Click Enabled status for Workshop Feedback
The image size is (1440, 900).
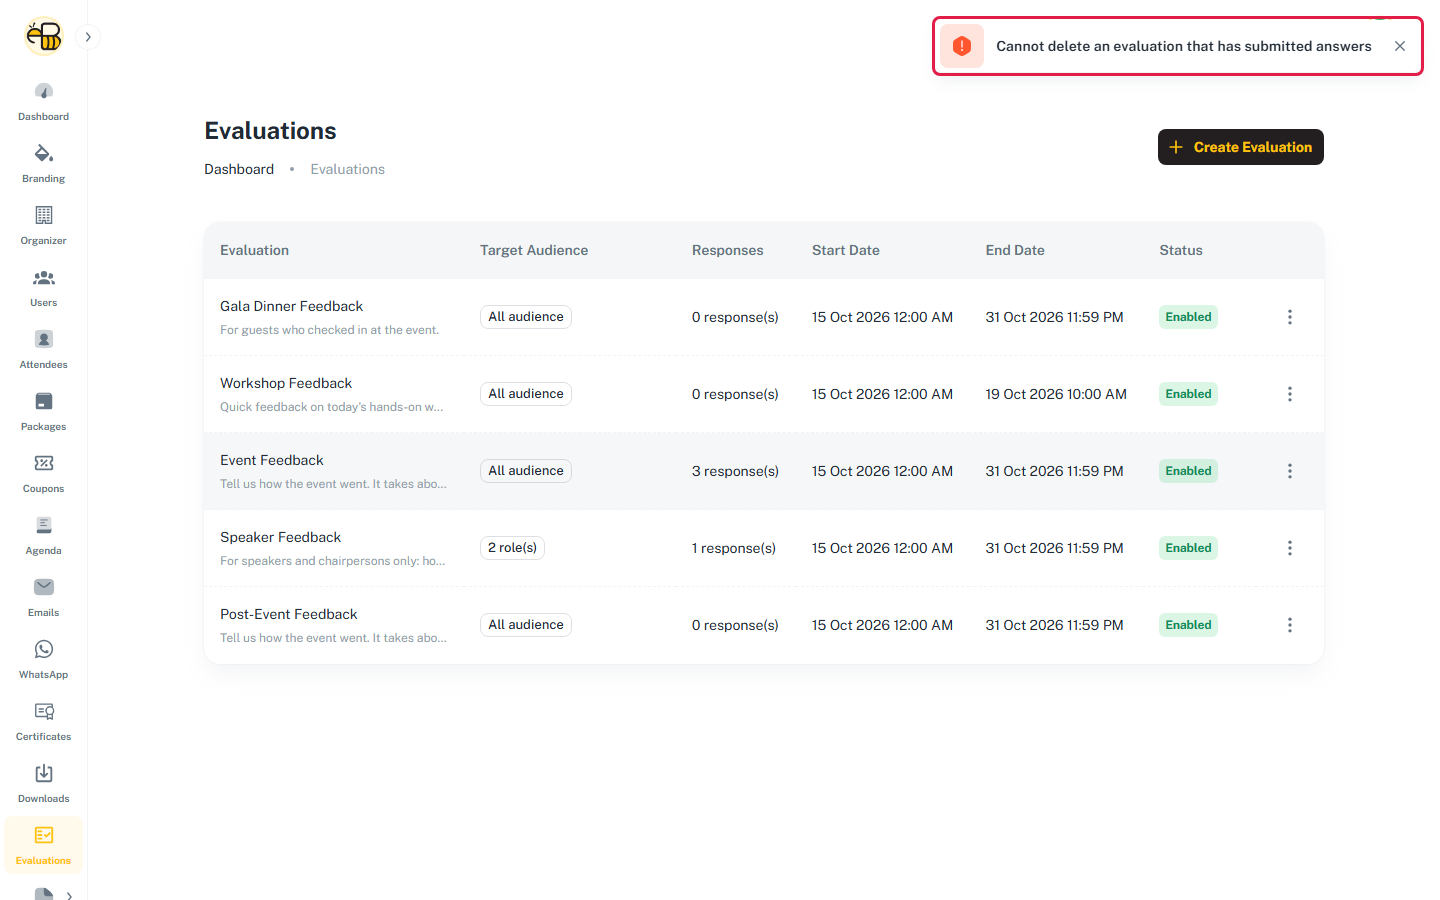point(1188,394)
